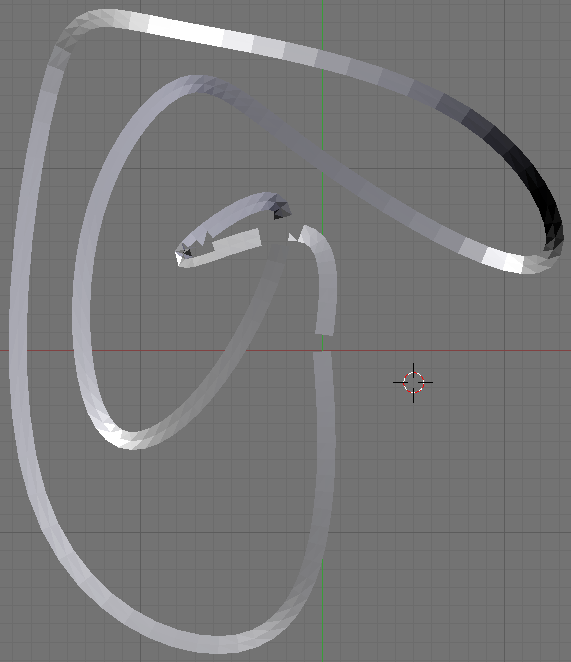Viewport: 571px width, 662px height.
Task: Click where red and green axes intersect
Action: [323, 350]
